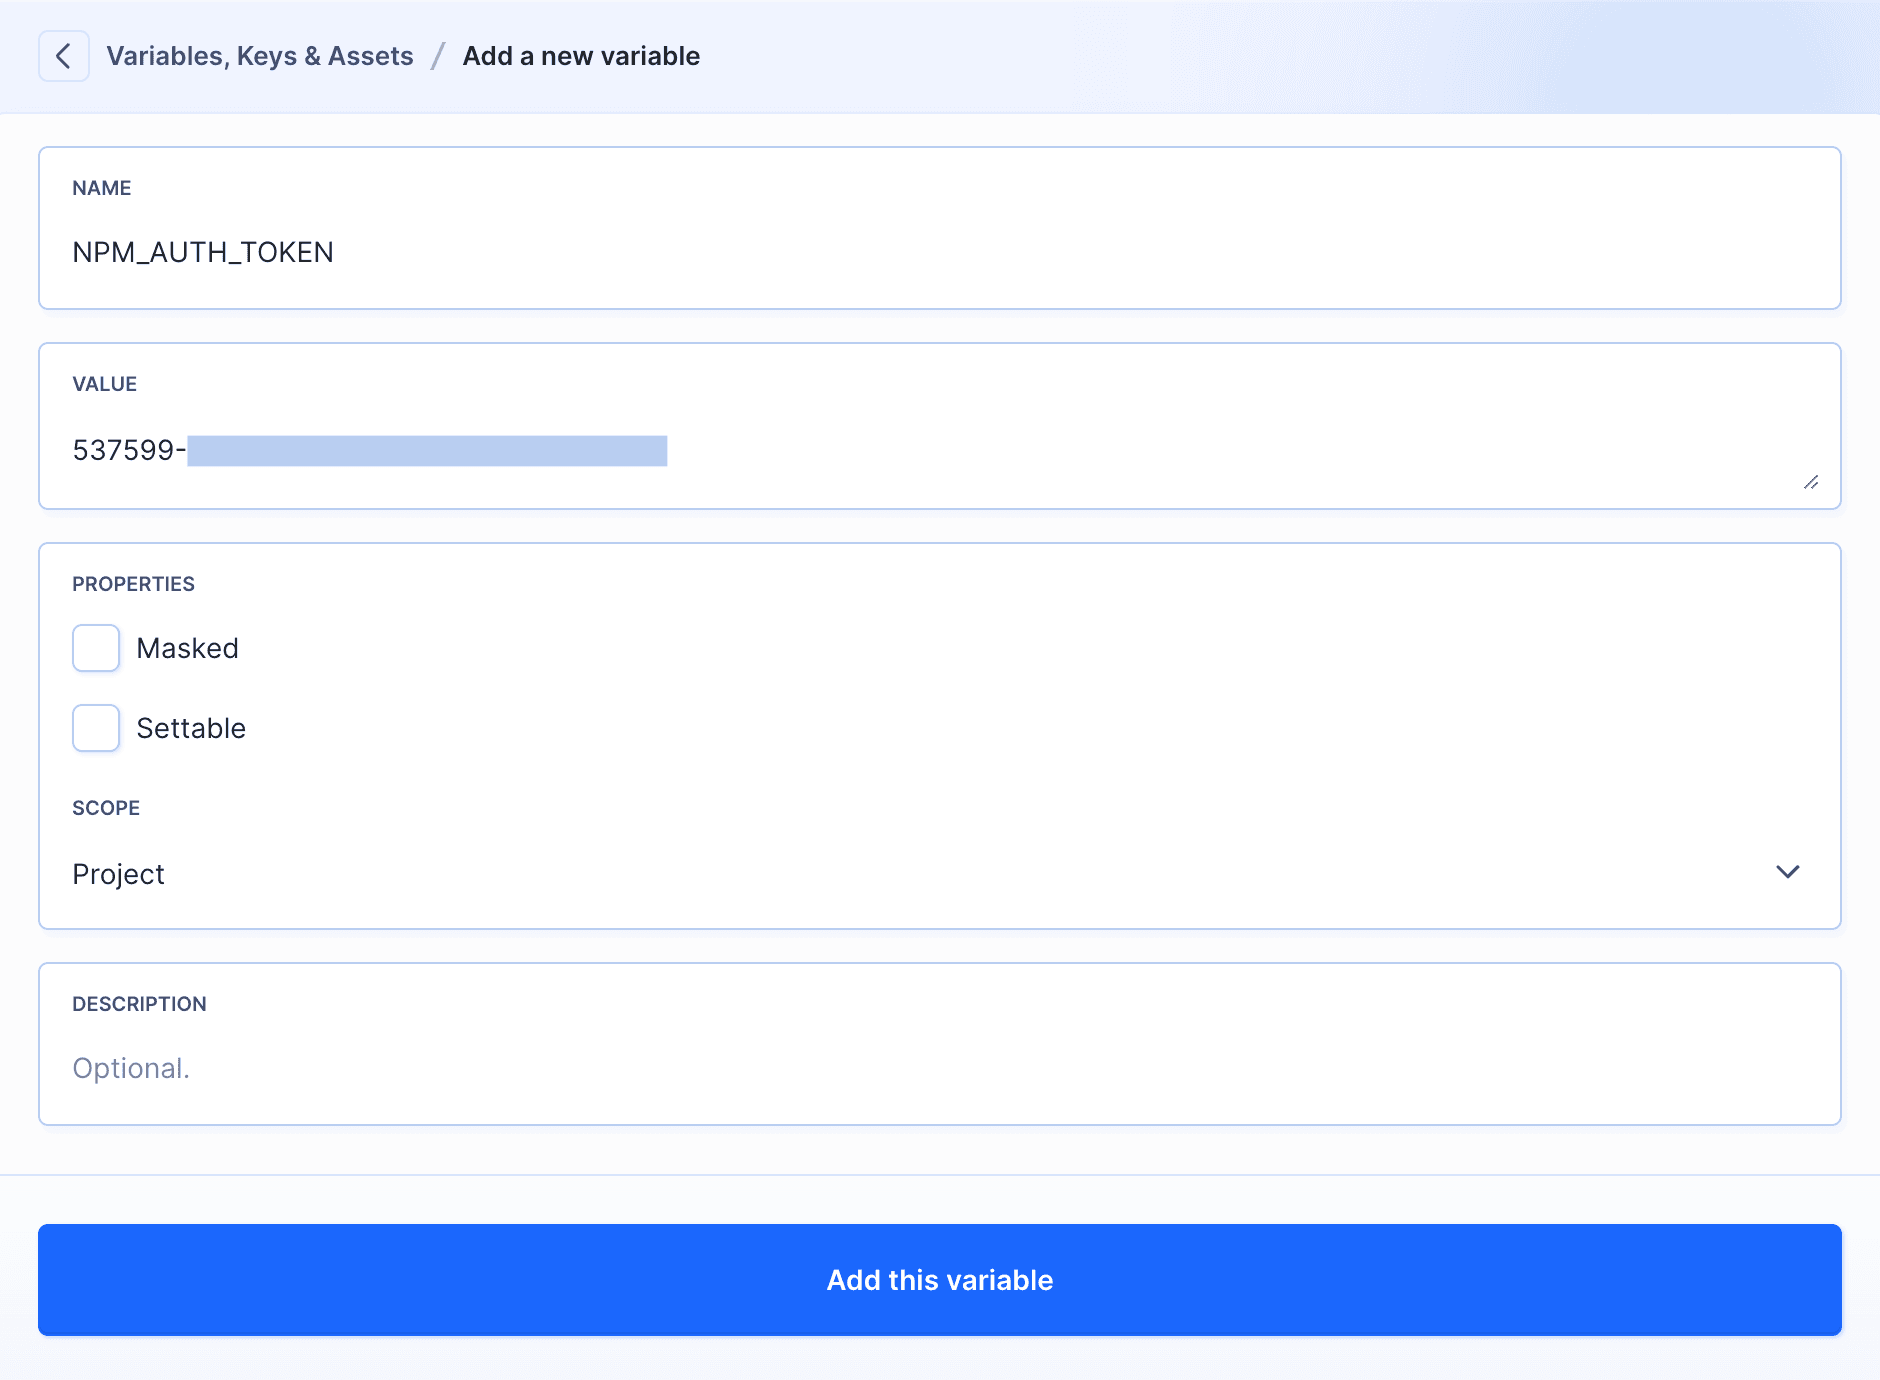The image size is (1880, 1380).
Task: Select the Add a new variable breadcrumb
Action: tap(581, 55)
